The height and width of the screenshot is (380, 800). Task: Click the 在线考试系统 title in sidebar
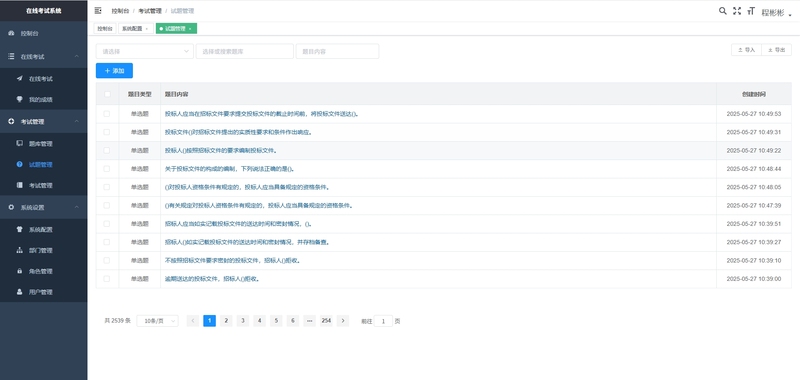pos(43,11)
